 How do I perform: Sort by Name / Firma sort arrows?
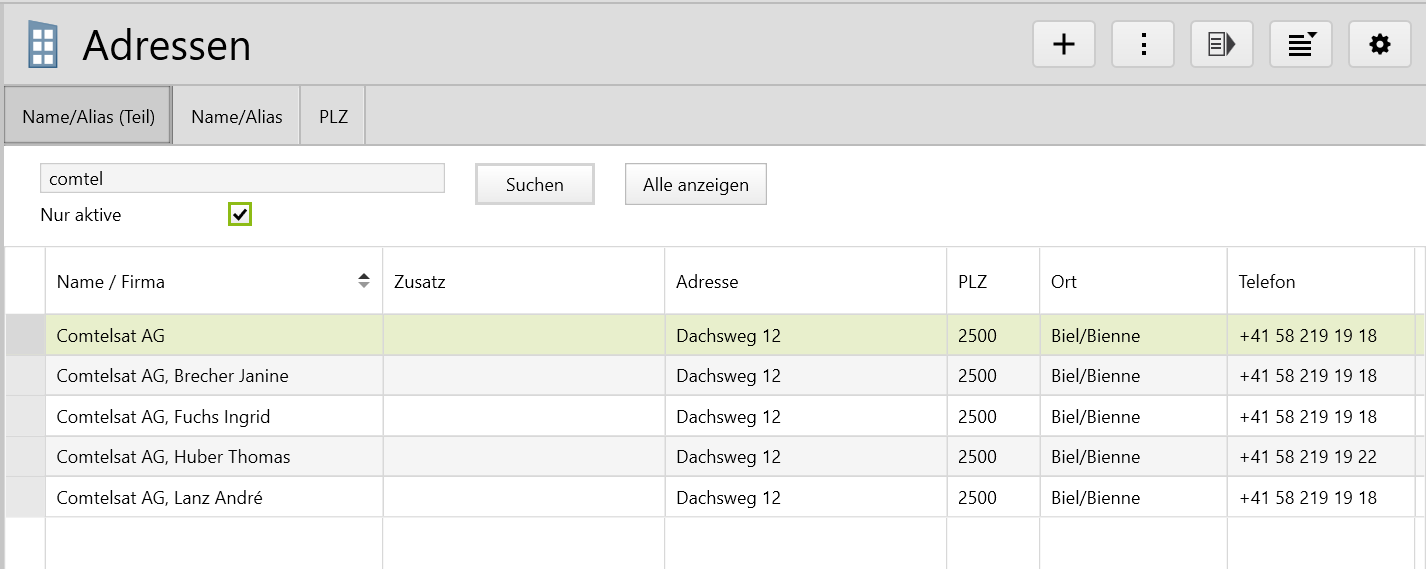pos(364,282)
